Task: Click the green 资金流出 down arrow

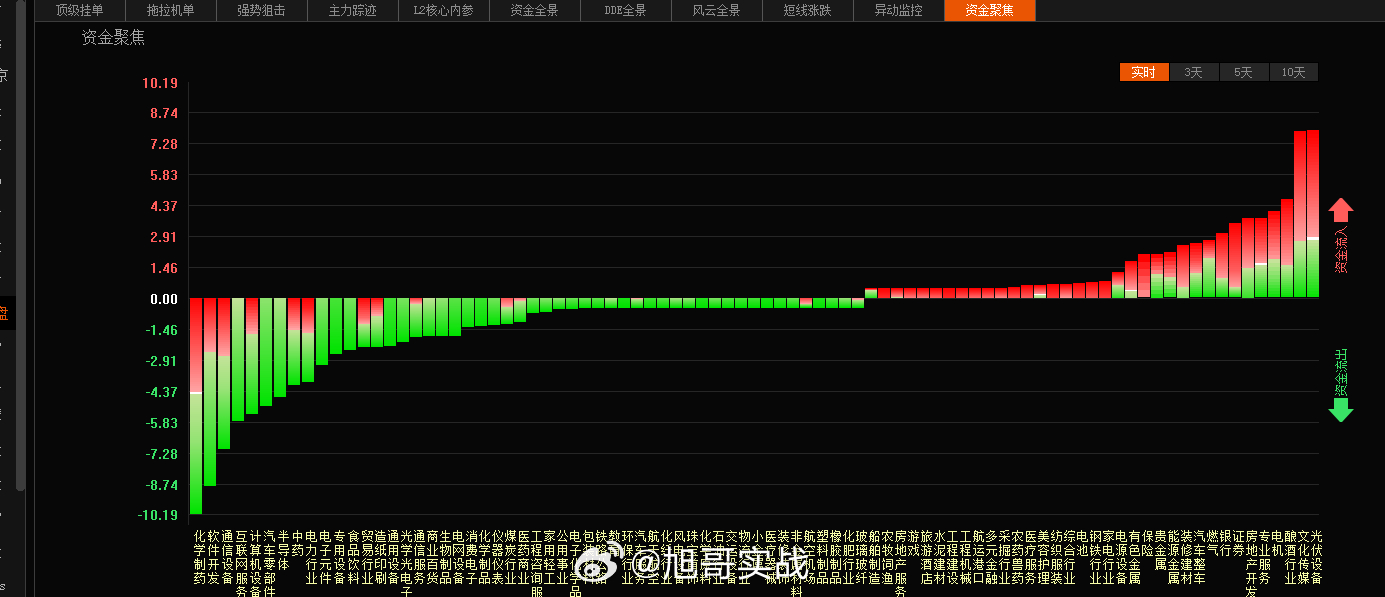Action: [1340, 408]
